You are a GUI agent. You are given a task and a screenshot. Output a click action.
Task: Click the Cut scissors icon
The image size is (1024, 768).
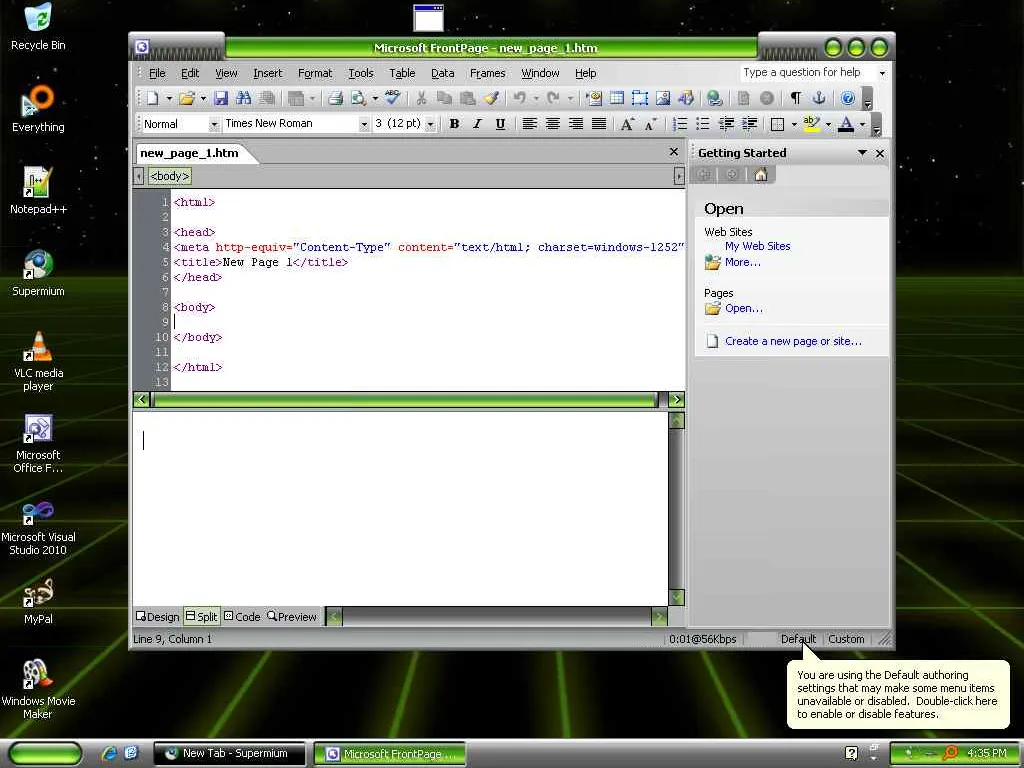(x=421, y=99)
